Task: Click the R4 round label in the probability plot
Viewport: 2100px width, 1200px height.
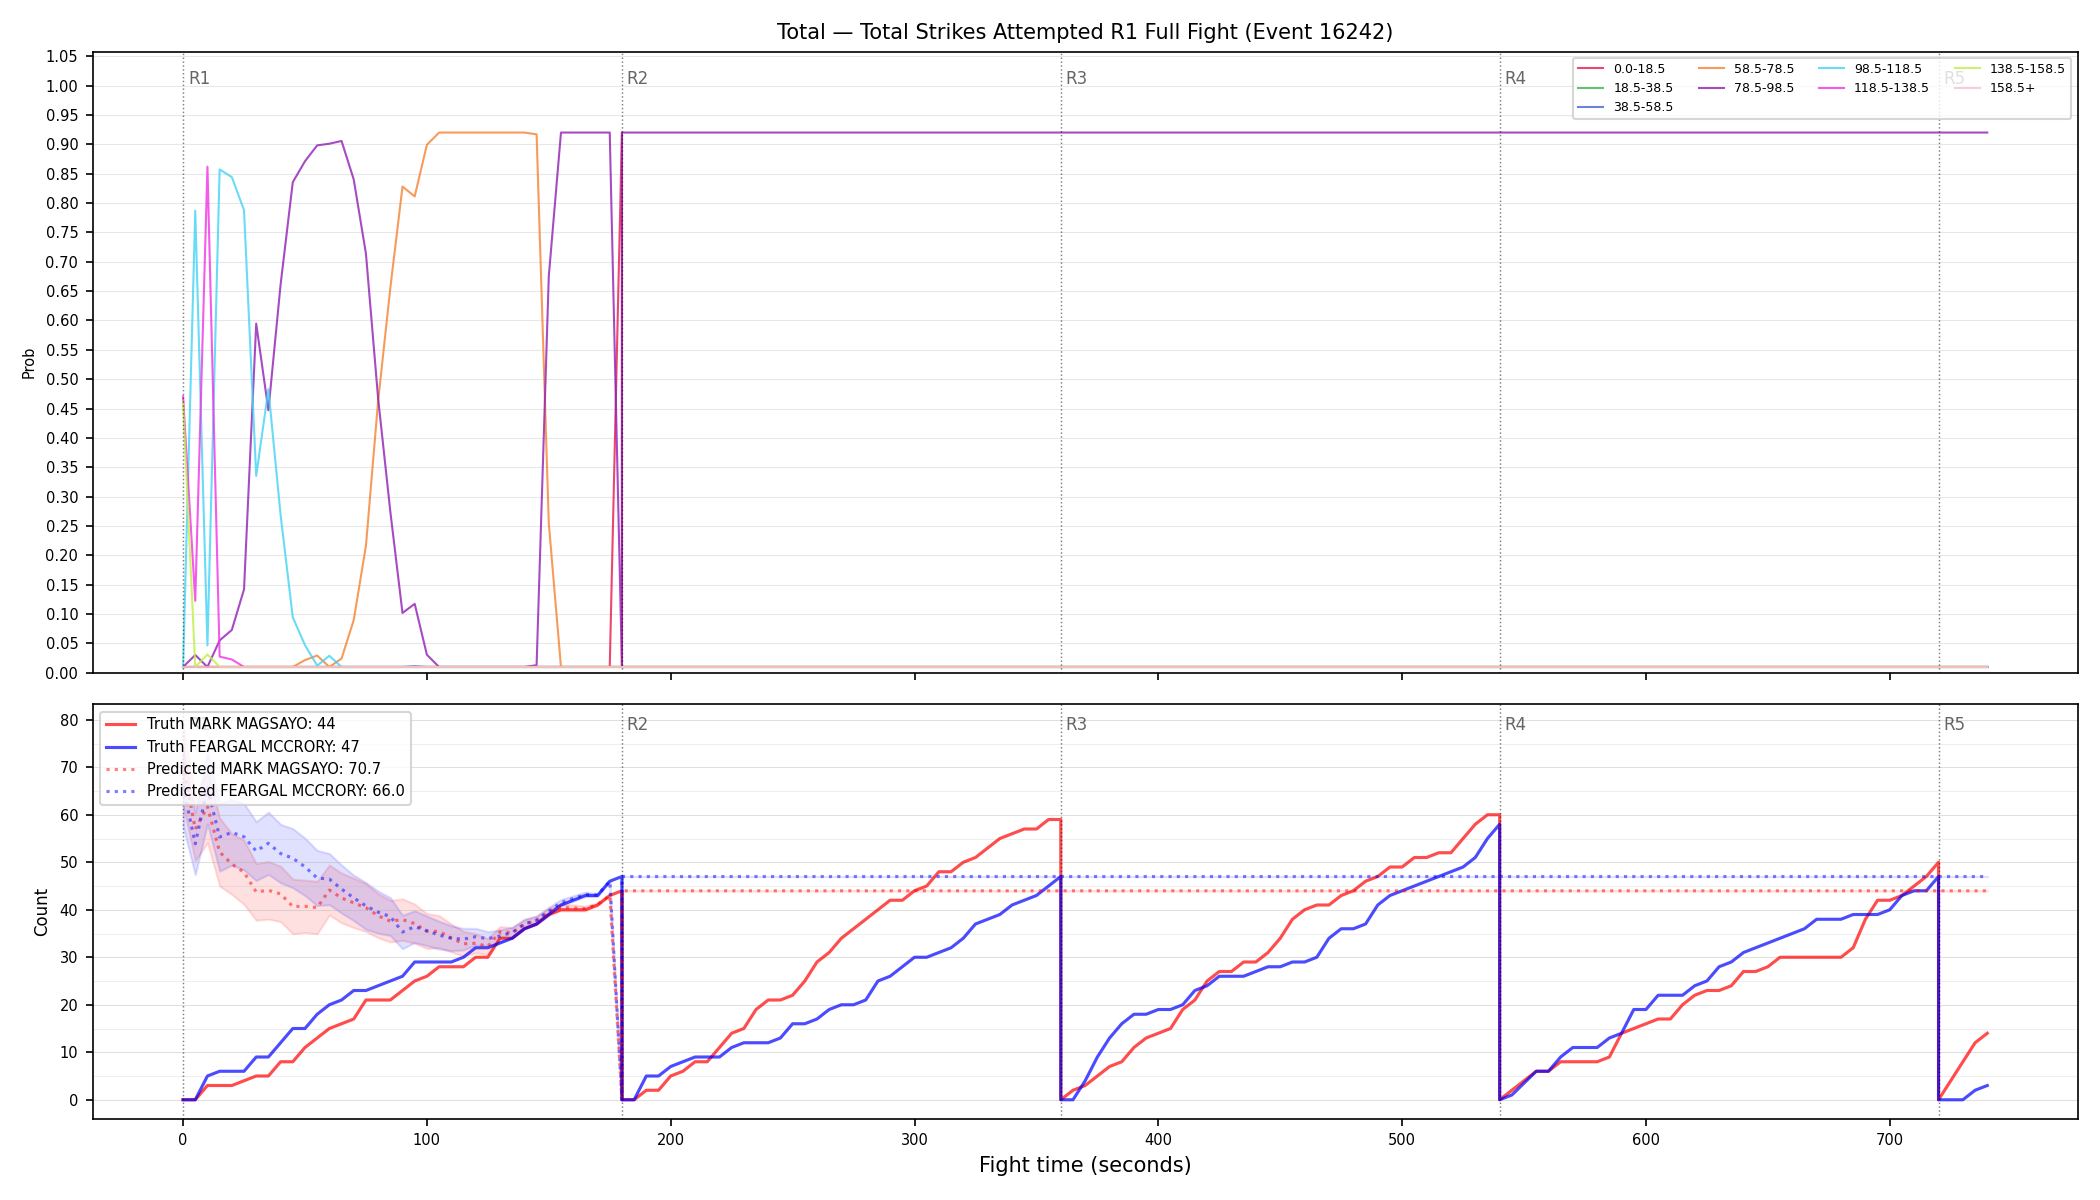Action: click(x=1515, y=78)
